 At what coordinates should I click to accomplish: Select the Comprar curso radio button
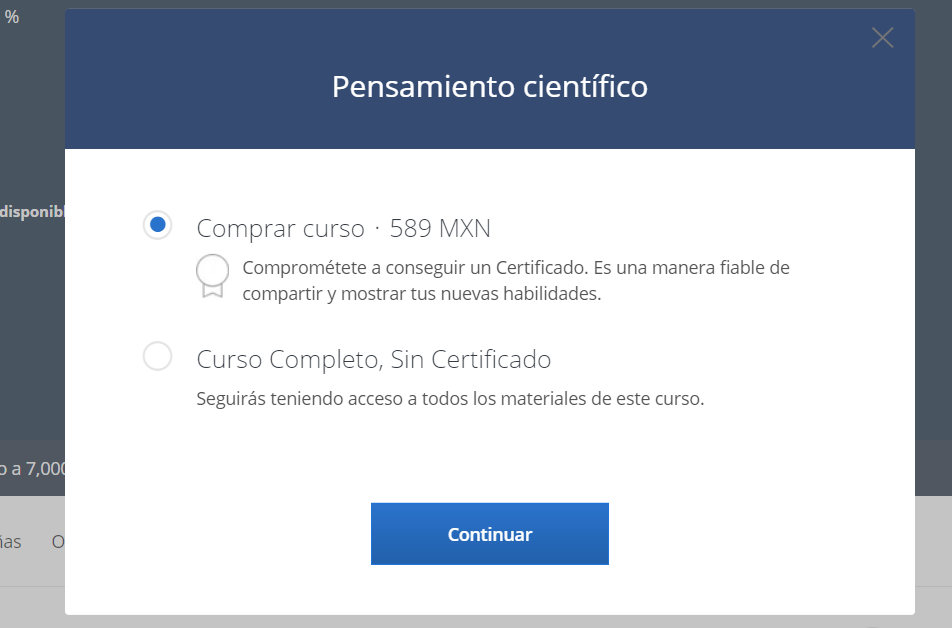pos(157,225)
